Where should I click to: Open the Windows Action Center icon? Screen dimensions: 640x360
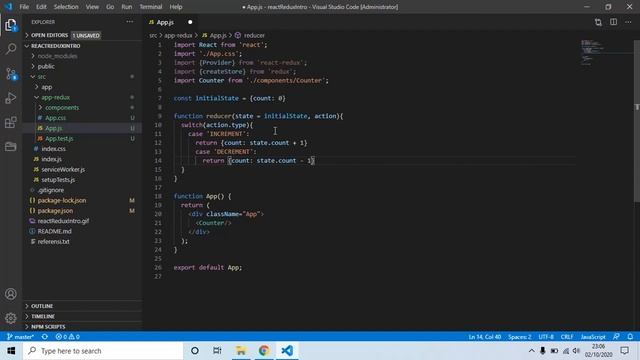[624, 351]
